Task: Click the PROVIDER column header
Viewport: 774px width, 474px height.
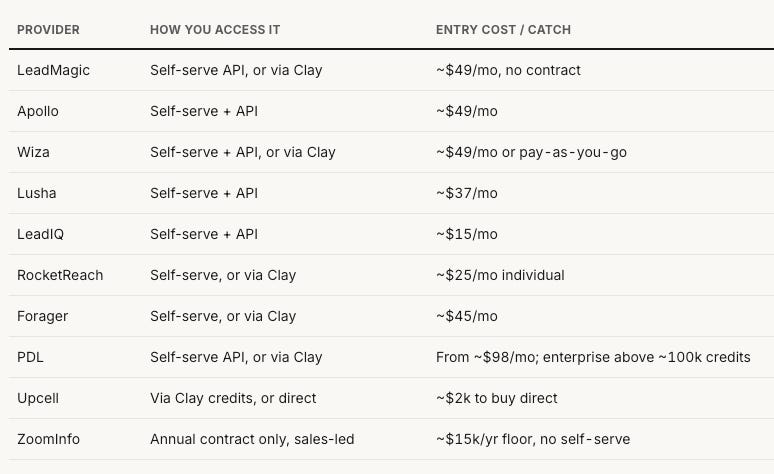Action: (x=48, y=30)
